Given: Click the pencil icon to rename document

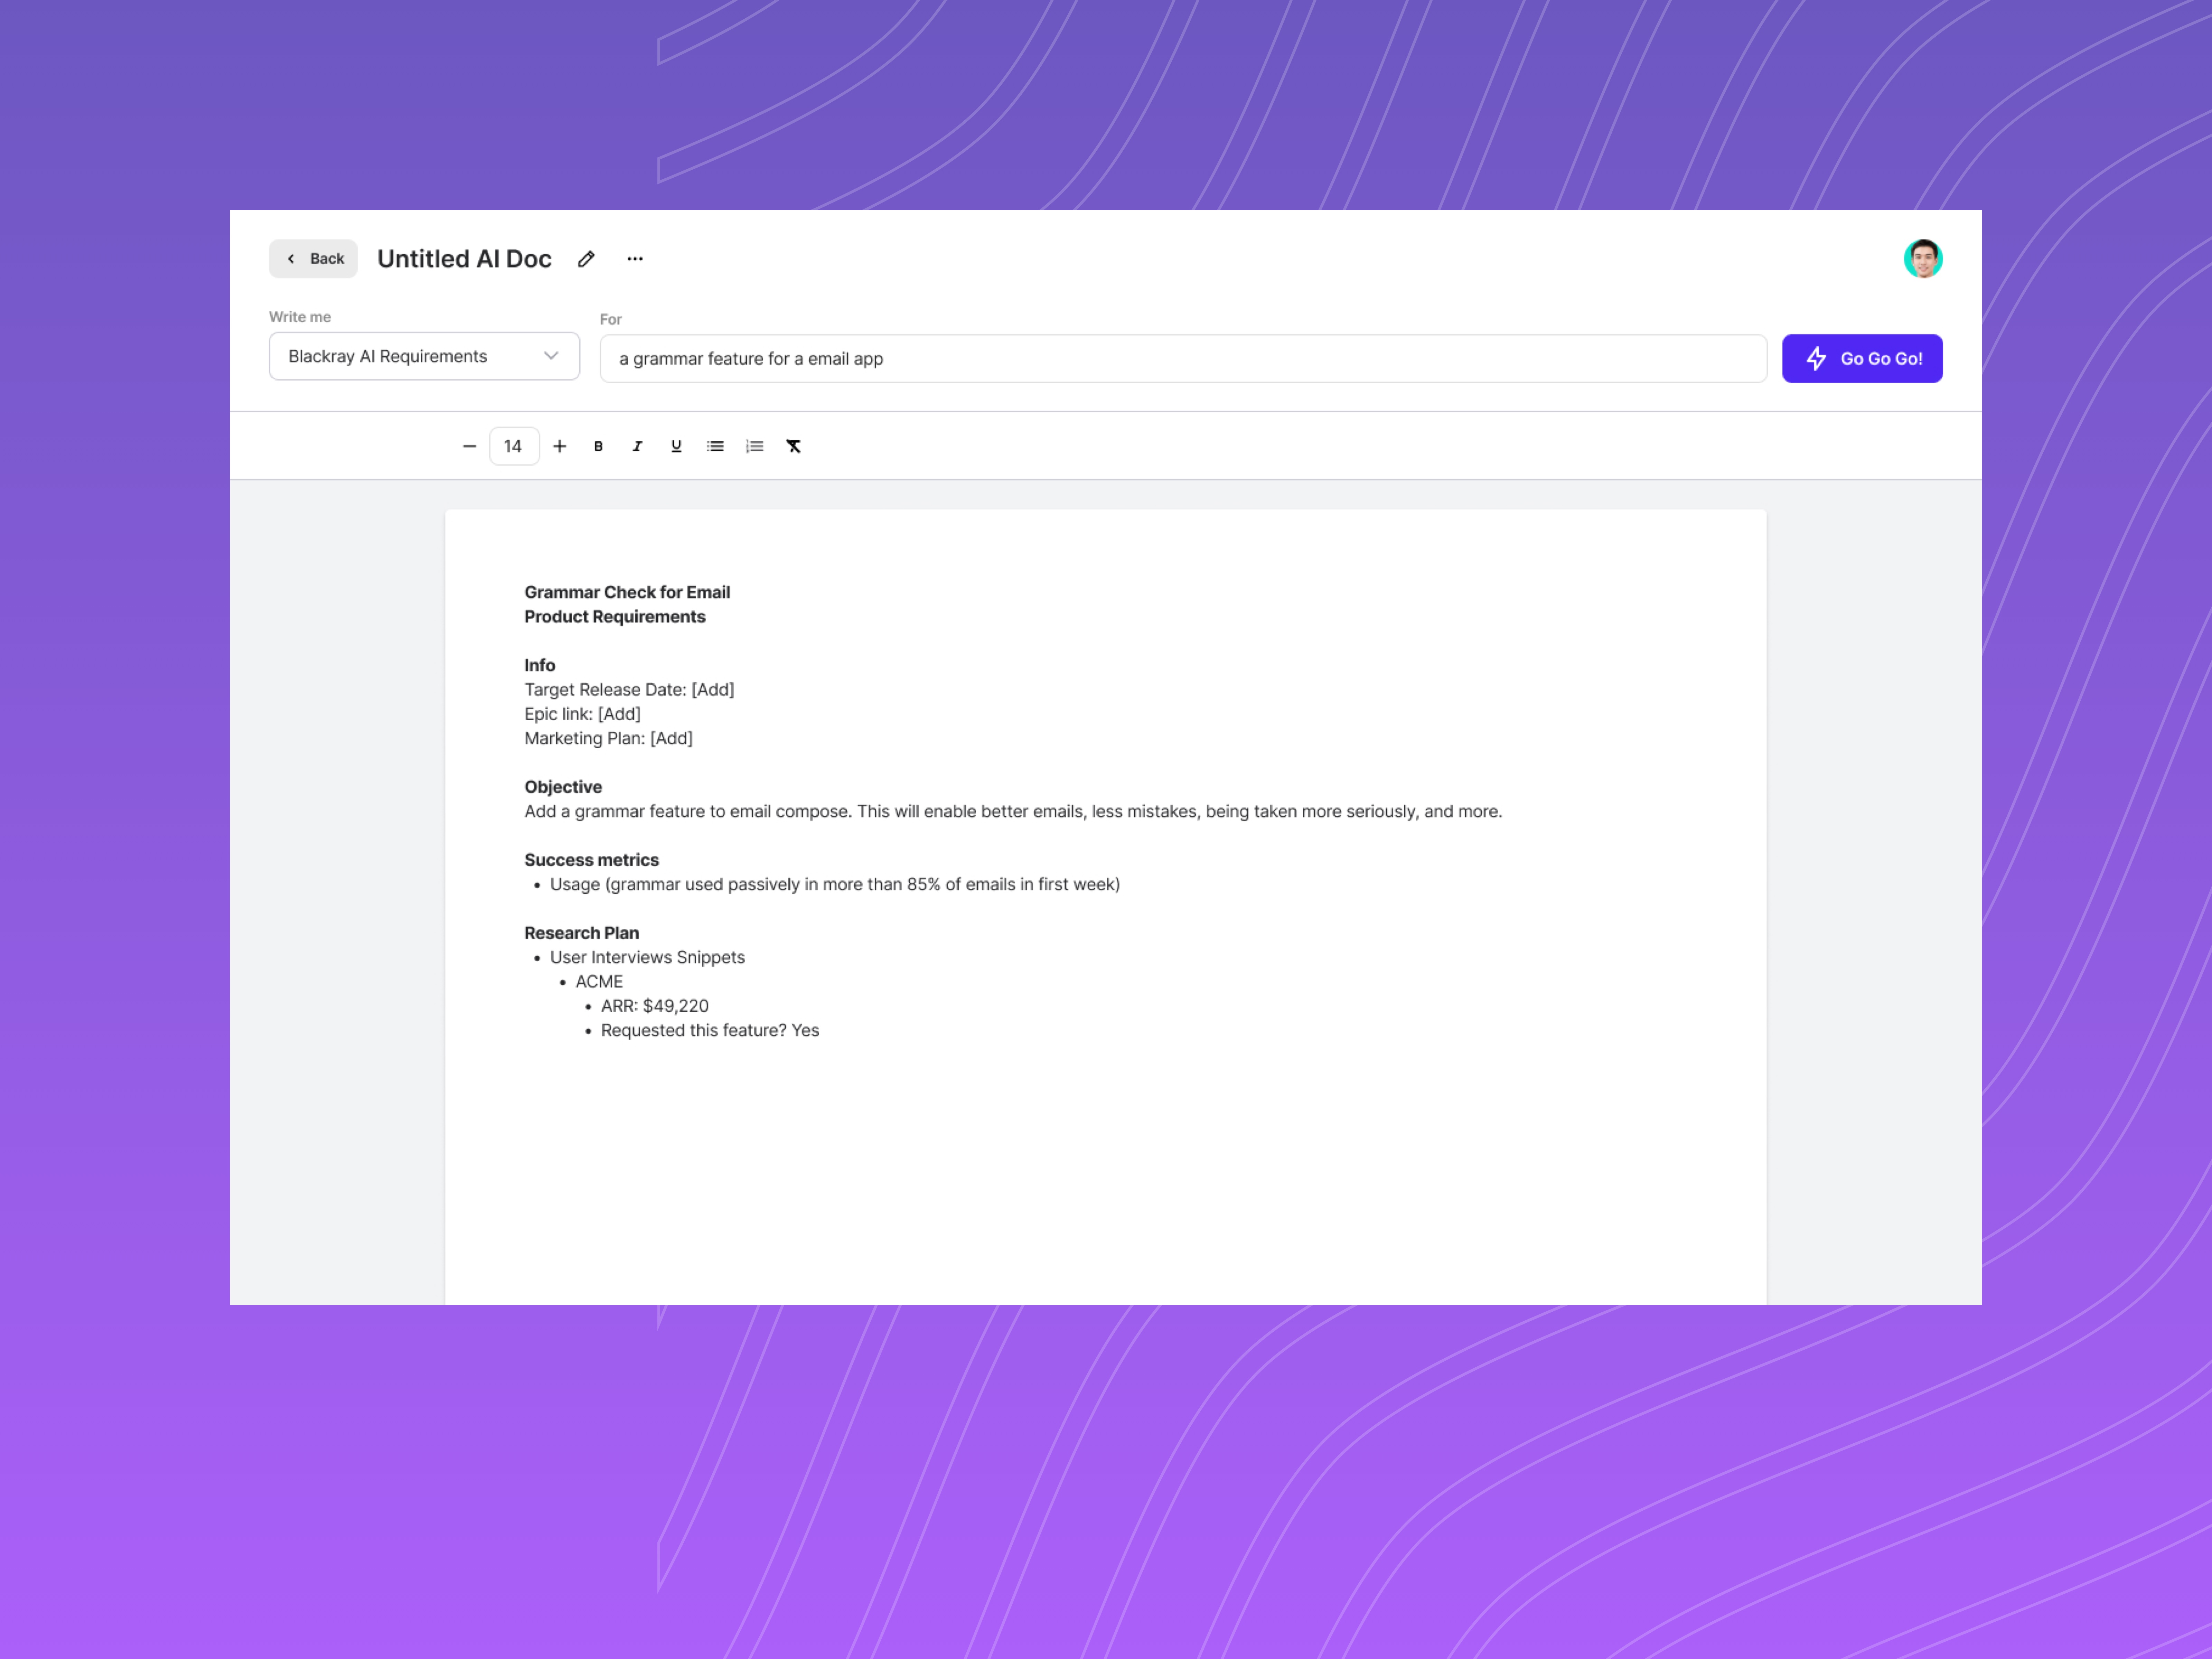Looking at the screenshot, I should tap(586, 259).
